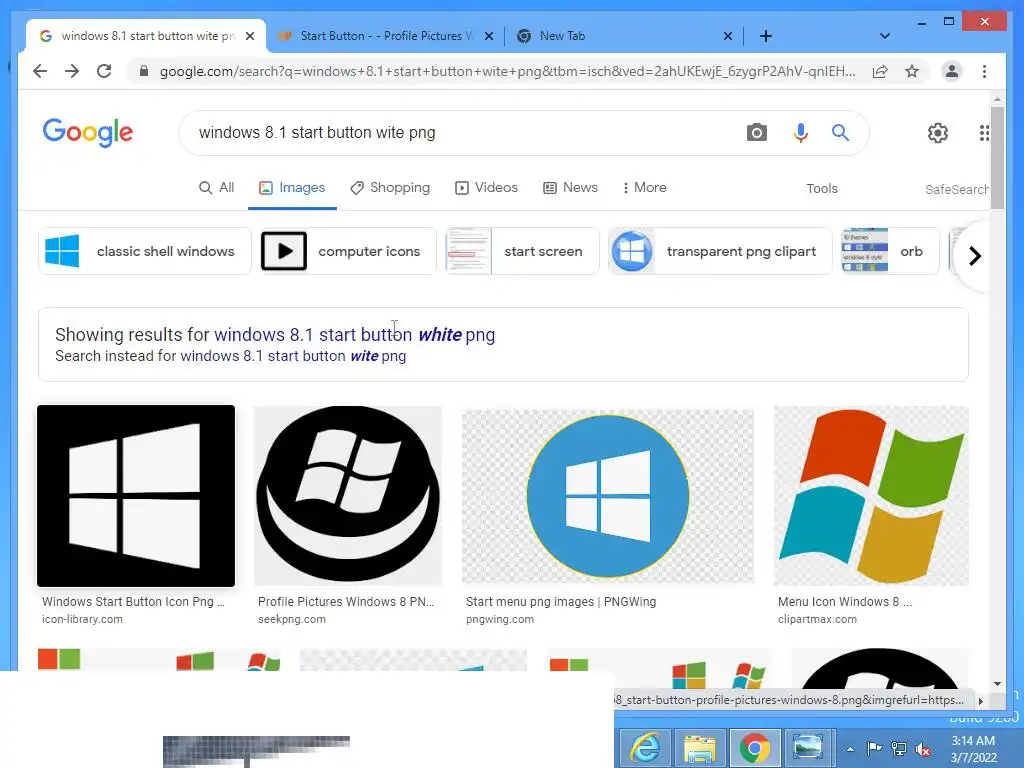The image size is (1024, 768).
Task: Filter by 'transparent png clipart' chip
Action: click(720, 251)
